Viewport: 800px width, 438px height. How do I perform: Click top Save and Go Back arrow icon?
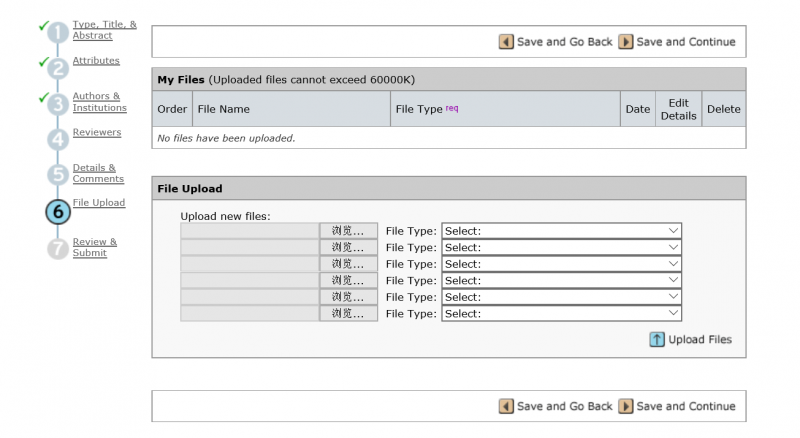pos(506,42)
